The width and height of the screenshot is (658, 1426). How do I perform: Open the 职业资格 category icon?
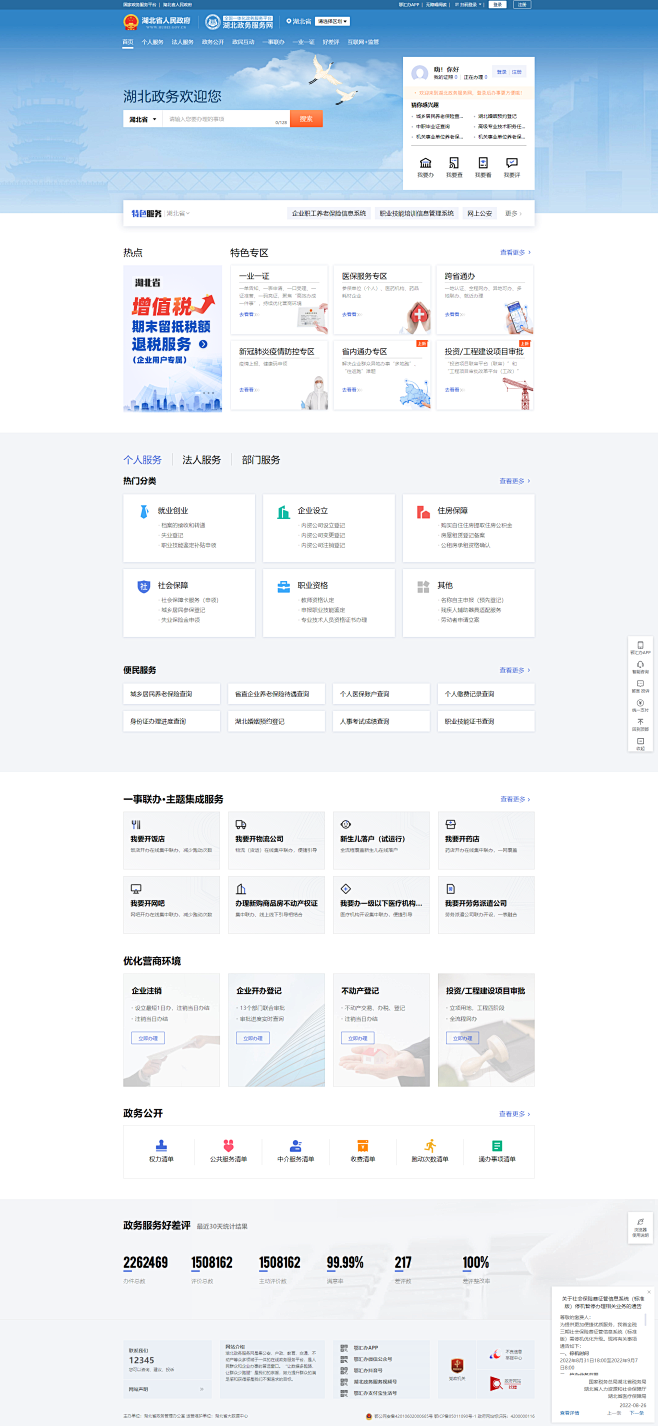[x=283, y=585]
